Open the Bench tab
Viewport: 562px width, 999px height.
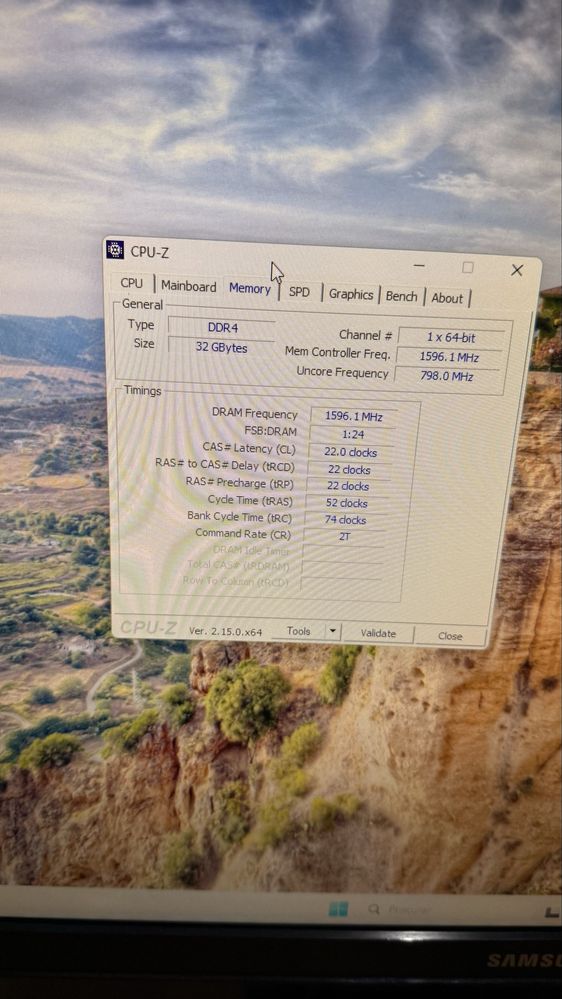[401, 297]
